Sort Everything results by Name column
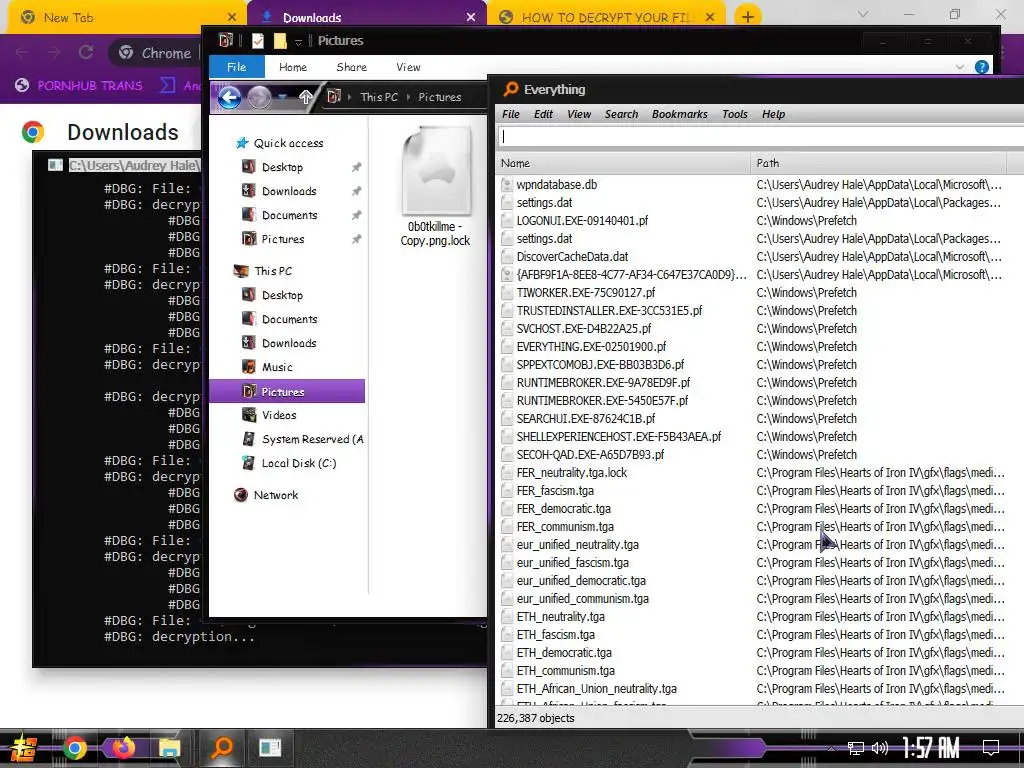 [622, 163]
